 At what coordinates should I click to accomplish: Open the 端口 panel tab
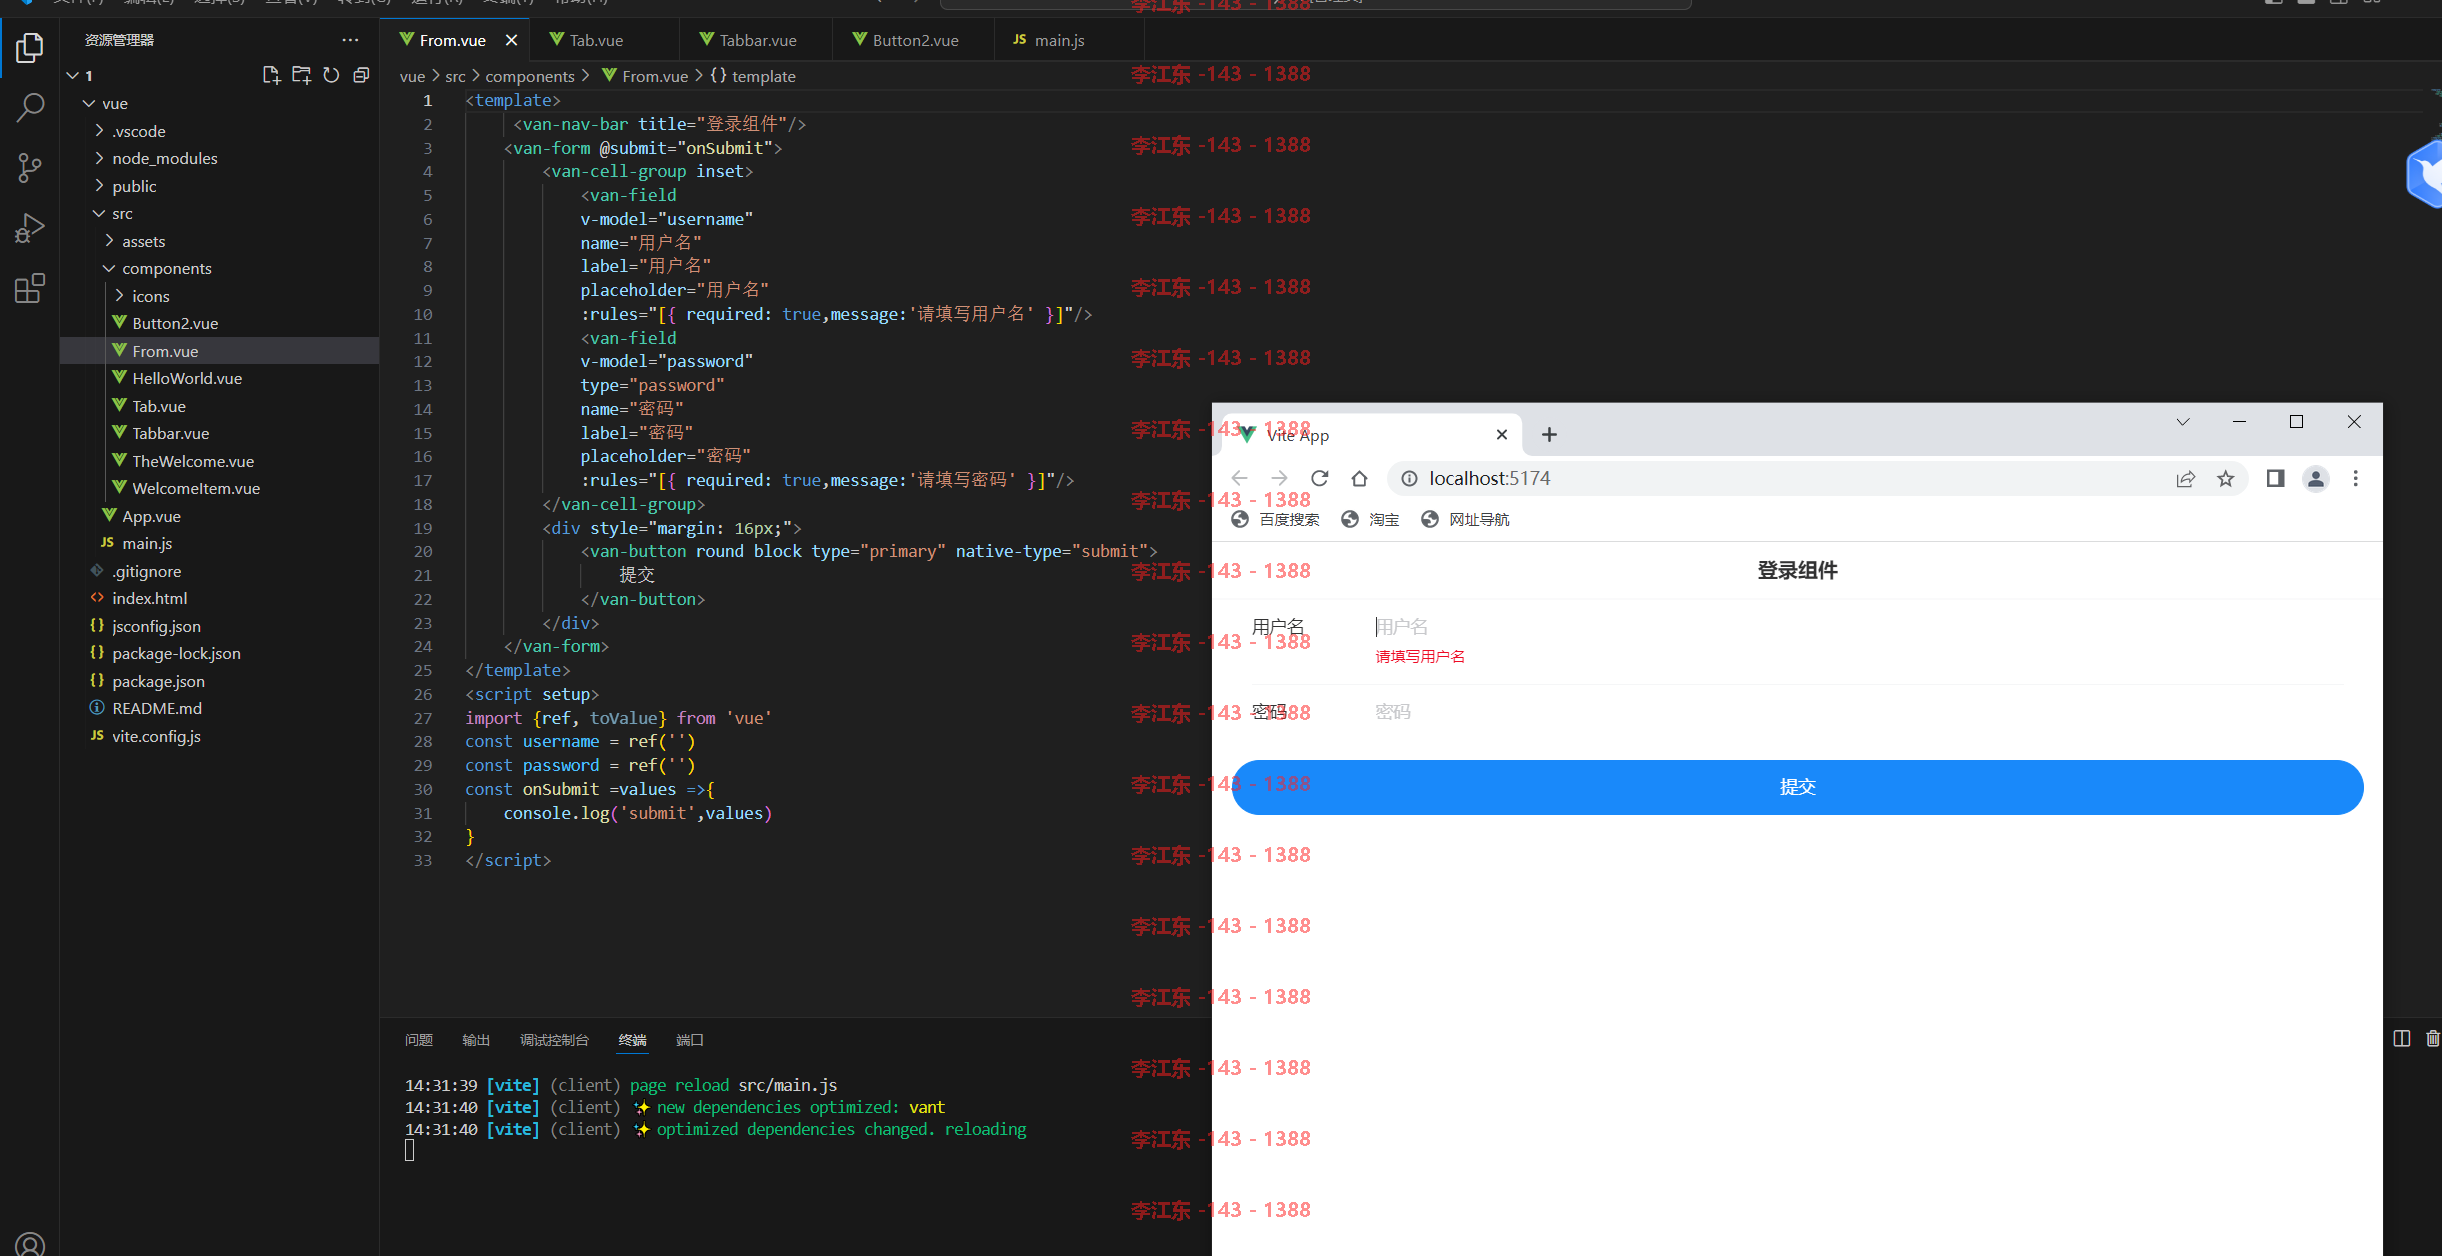690,1040
